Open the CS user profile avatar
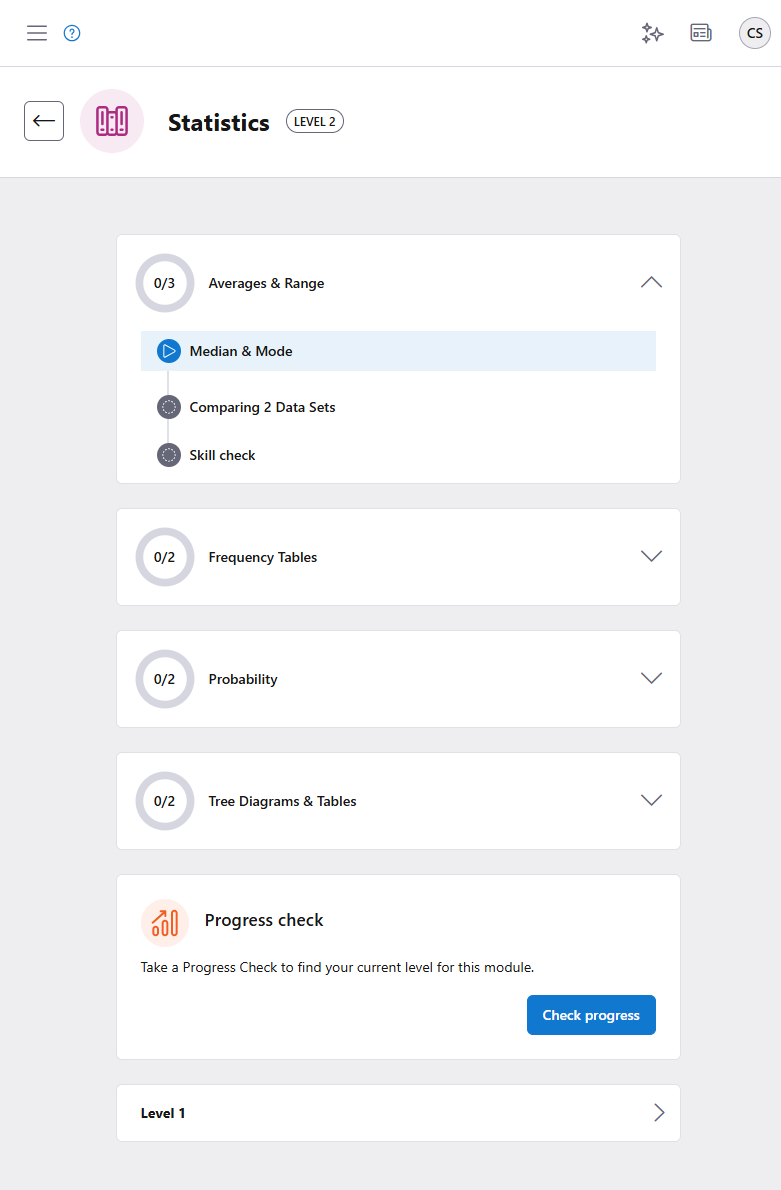Image resolution: width=781 pixels, height=1190 pixels. (754, 33)
